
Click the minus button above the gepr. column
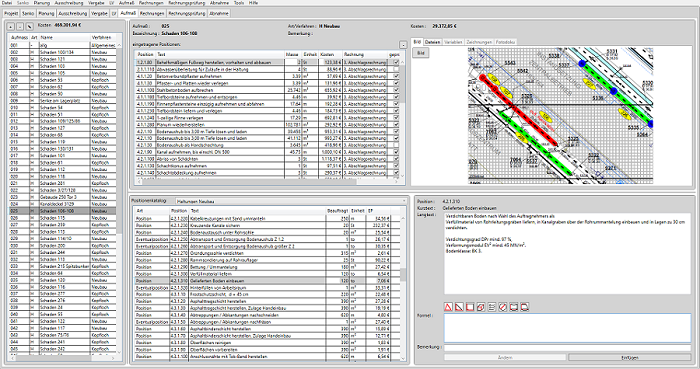(x=403, y=45)
